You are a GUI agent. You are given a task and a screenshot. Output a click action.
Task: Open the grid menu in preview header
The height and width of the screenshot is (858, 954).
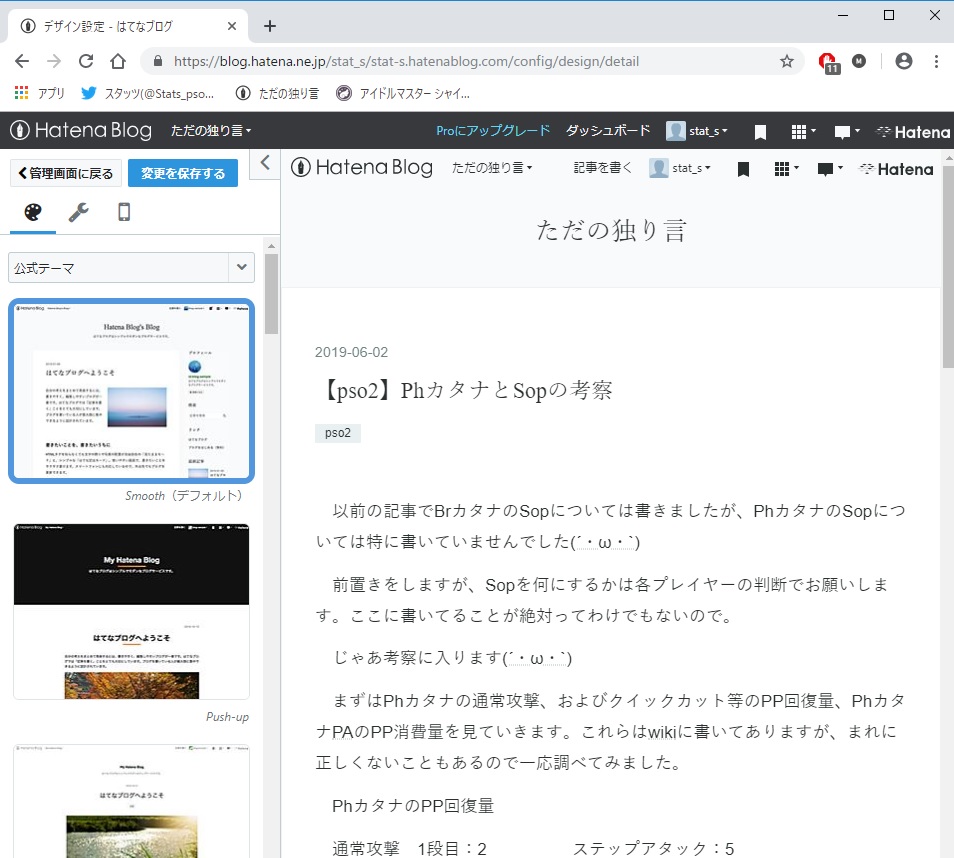pos(786,169)
